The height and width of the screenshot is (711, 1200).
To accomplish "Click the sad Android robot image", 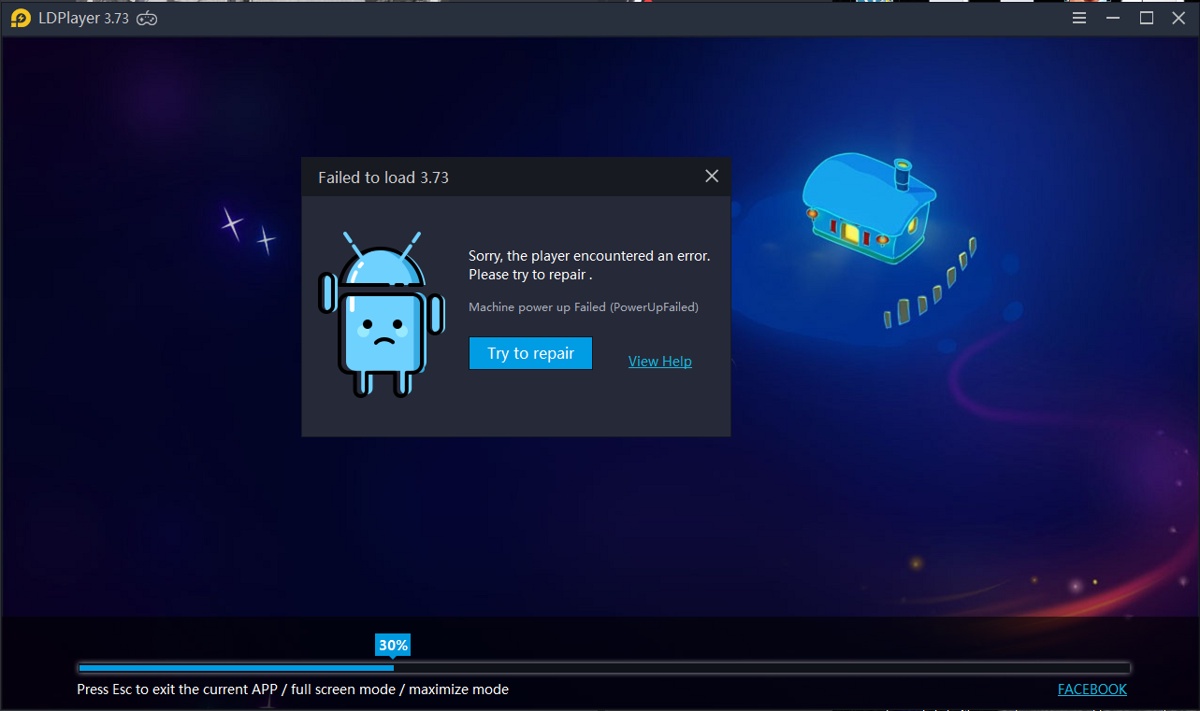I will tap(381, 315).
